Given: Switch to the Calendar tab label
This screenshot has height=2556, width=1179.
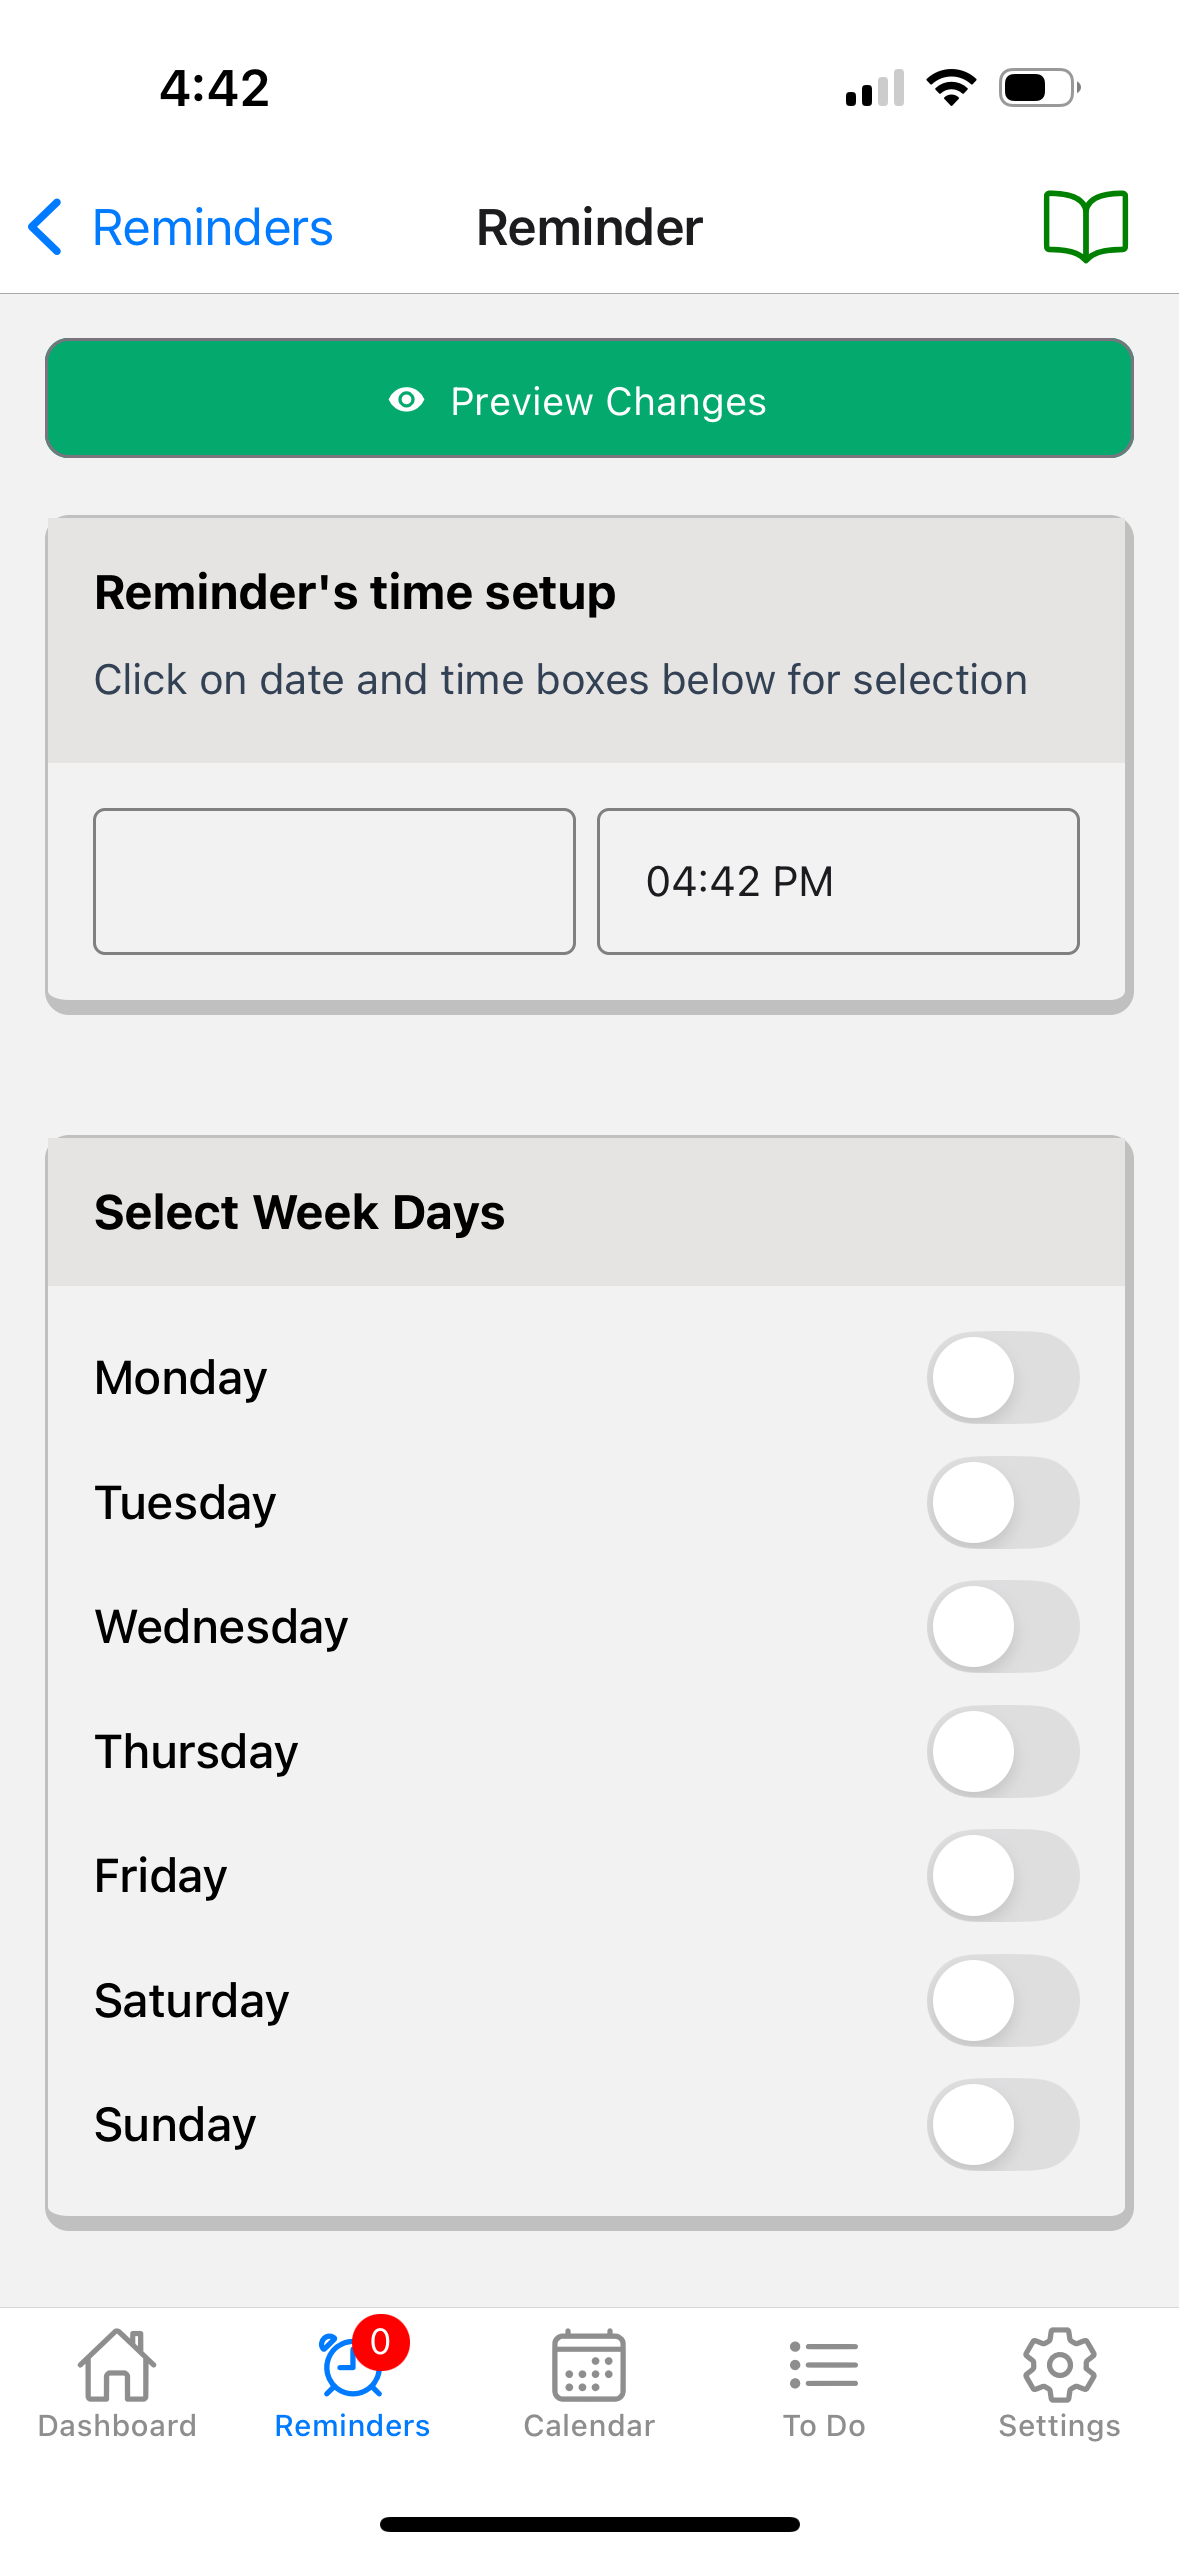Looking at the screenshot, I should point(589,2426).
